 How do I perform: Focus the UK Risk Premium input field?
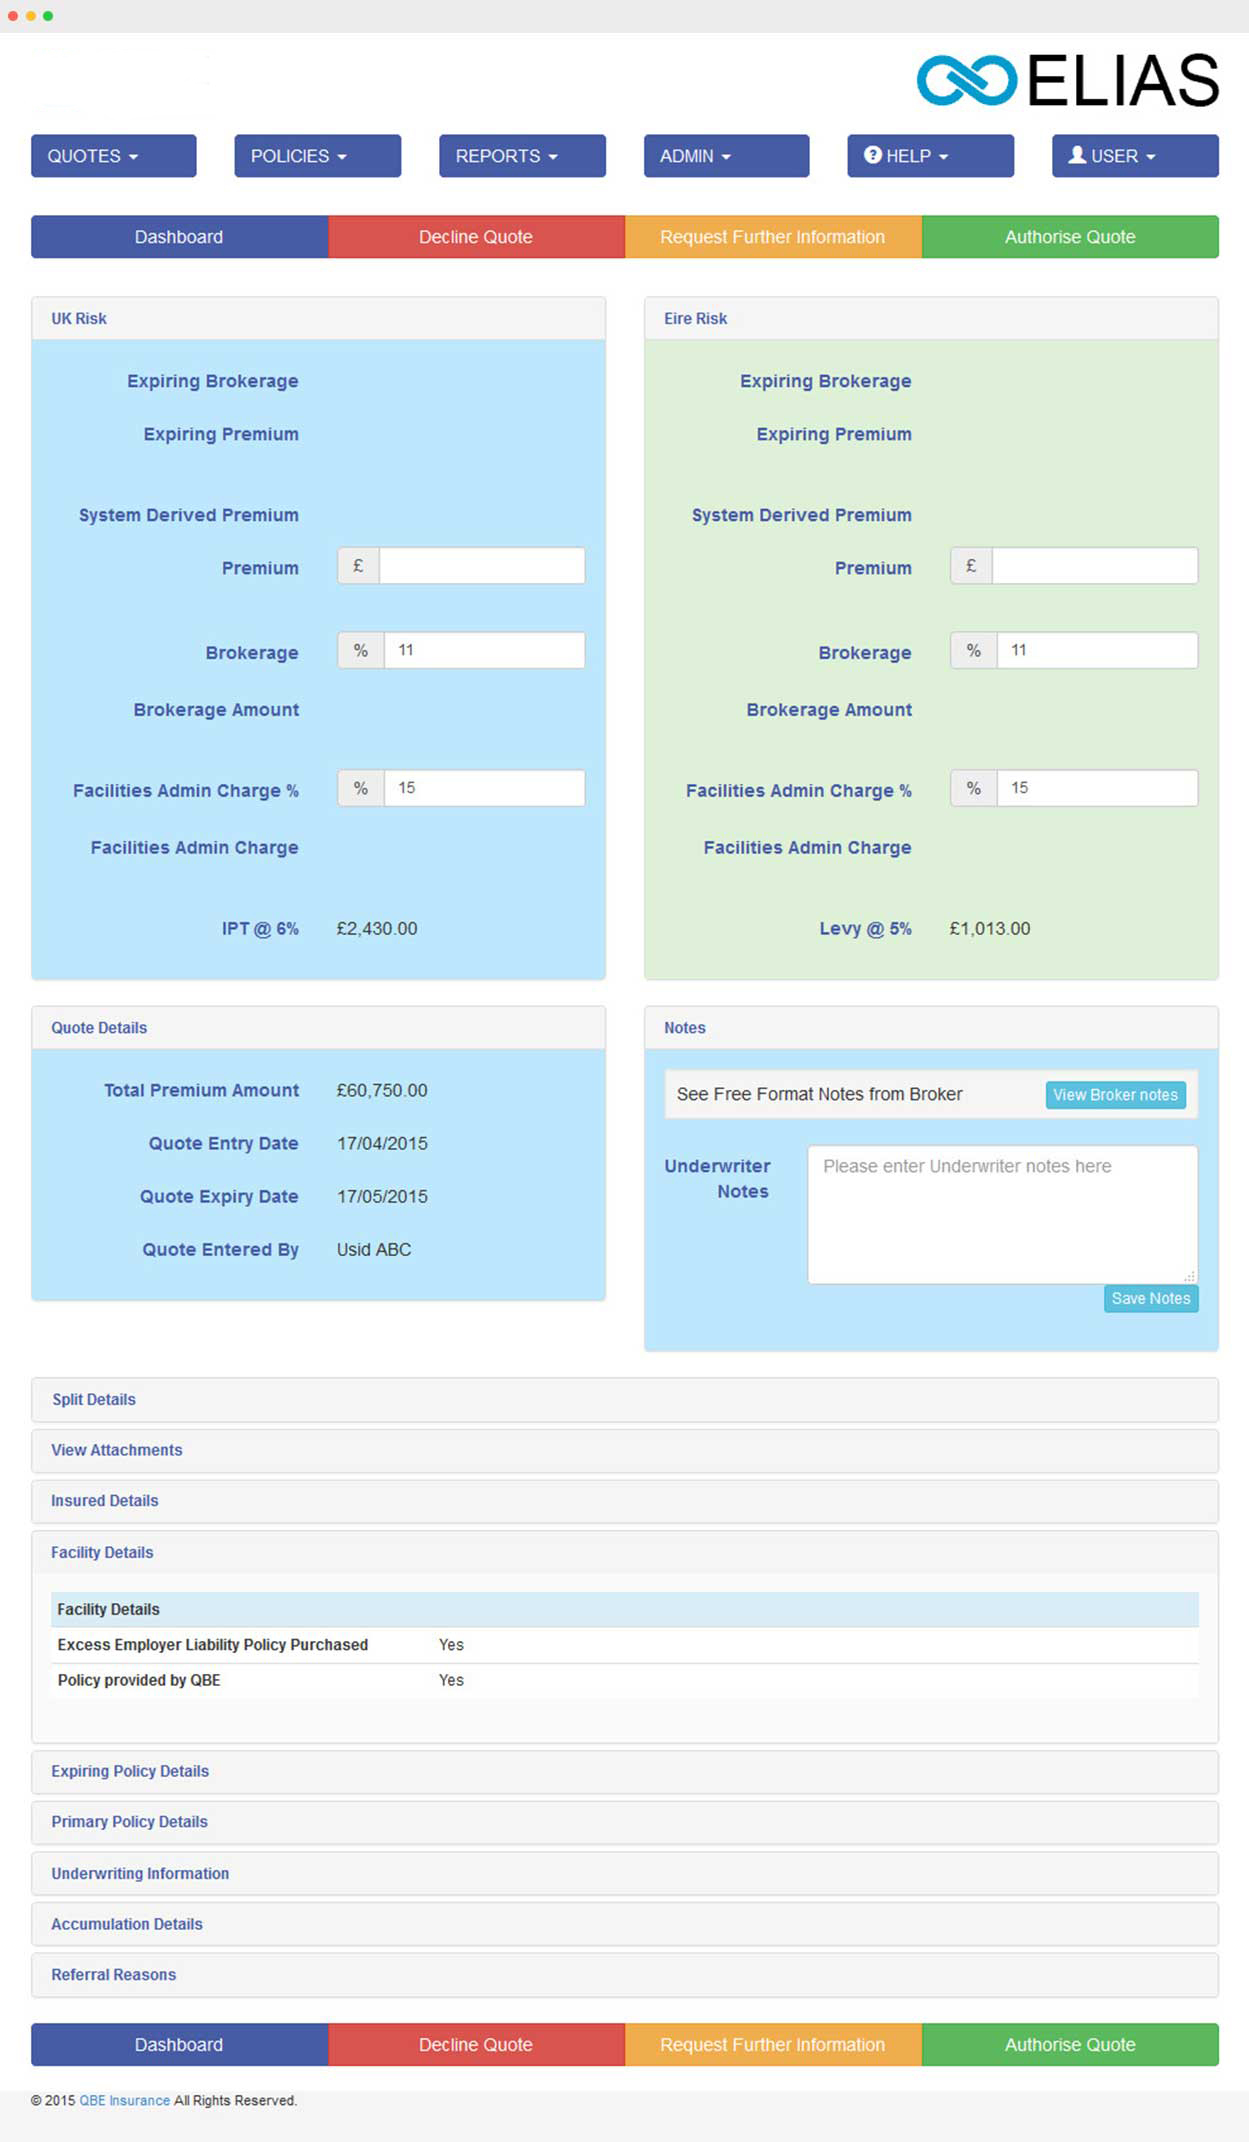(481, 566)
